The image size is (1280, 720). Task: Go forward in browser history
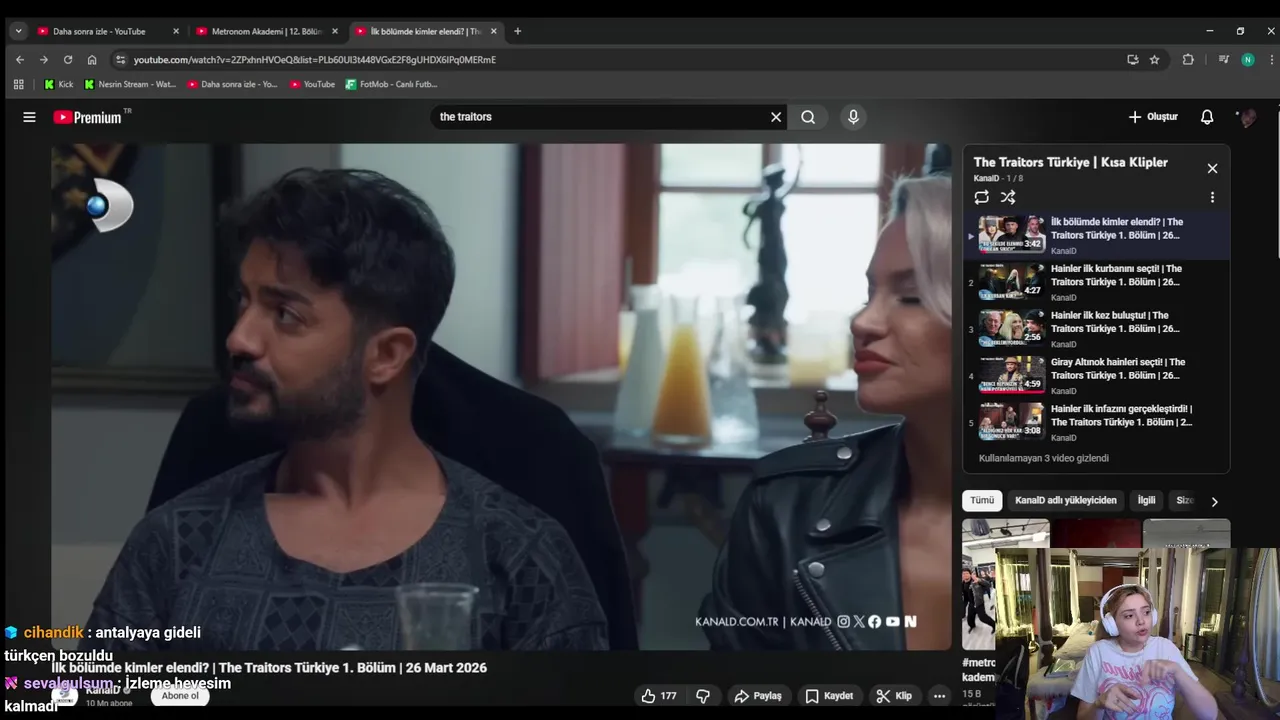[x=44, y=60]
